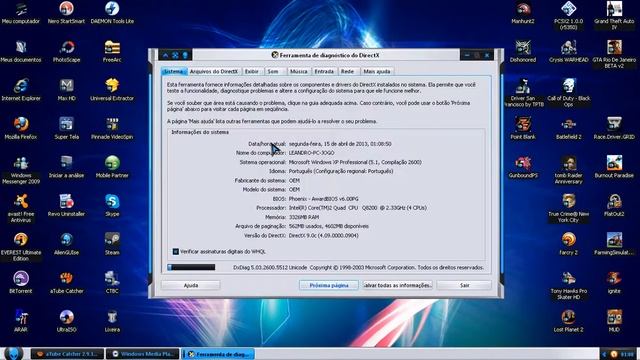Launch Revo Uninstaller shortcut
640x360 pixels.
pyautogui.click(x=66, y=205)
